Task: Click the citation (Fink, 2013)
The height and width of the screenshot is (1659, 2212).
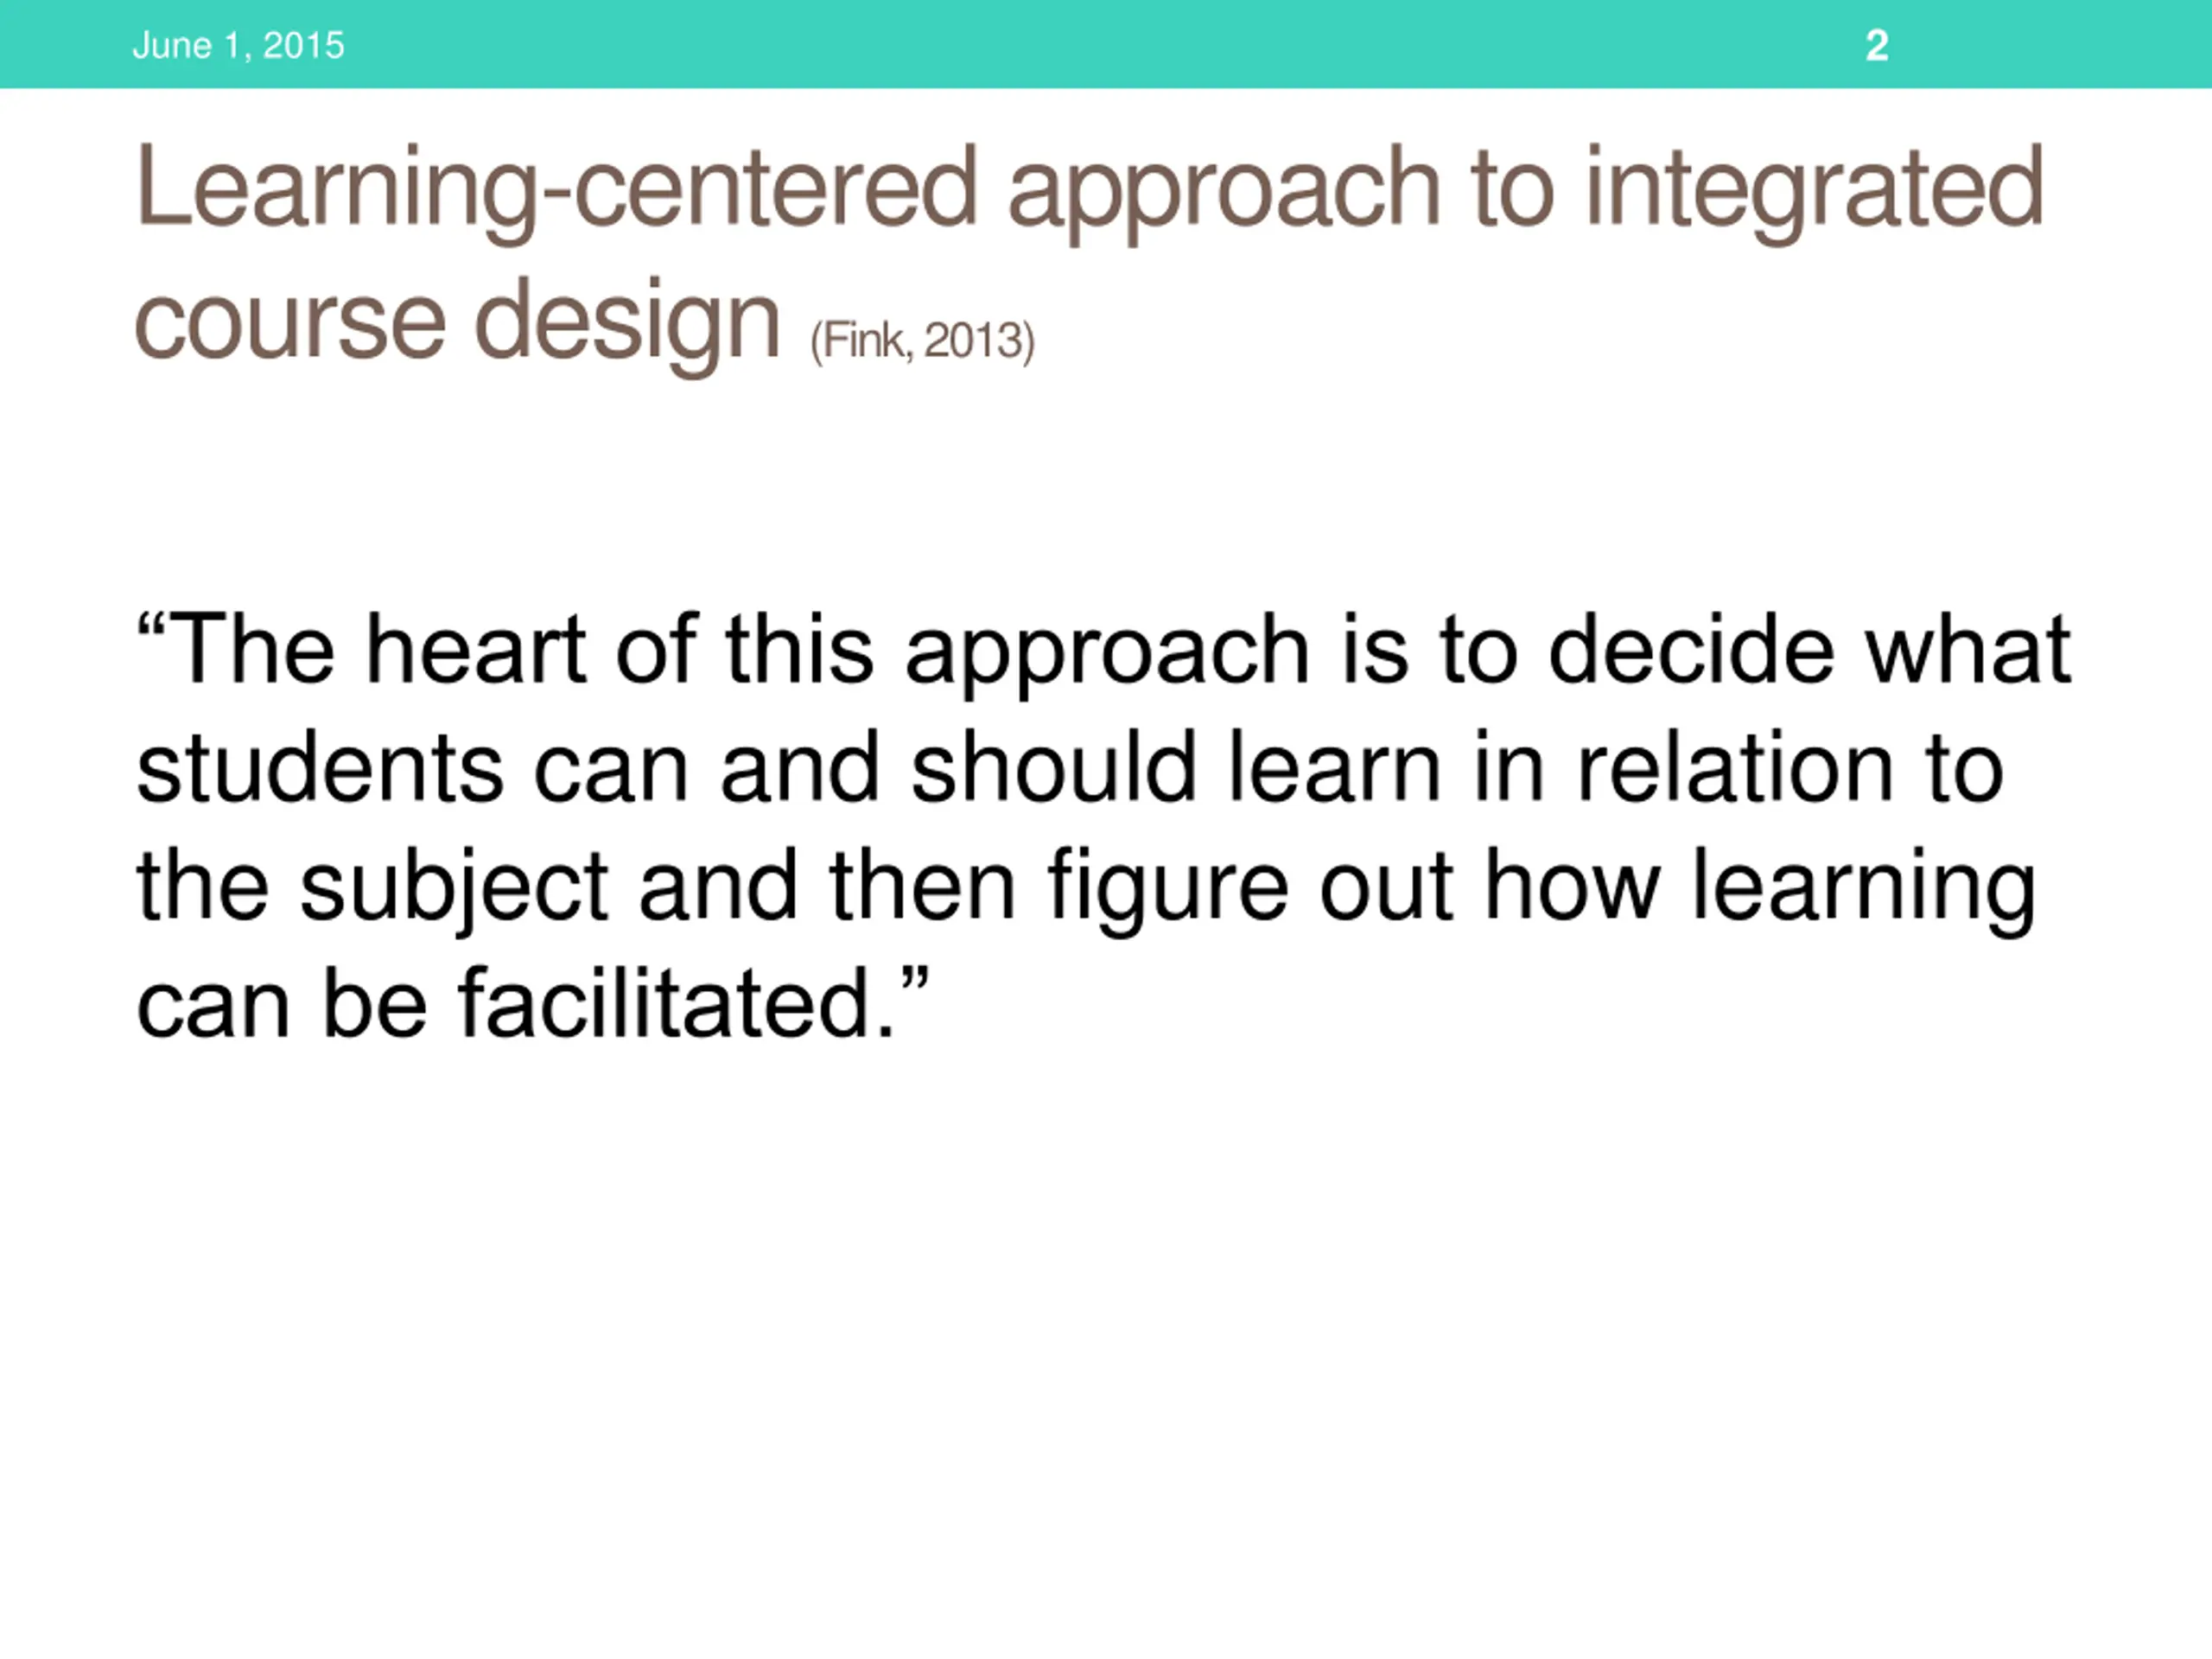Action: point(922,342)
